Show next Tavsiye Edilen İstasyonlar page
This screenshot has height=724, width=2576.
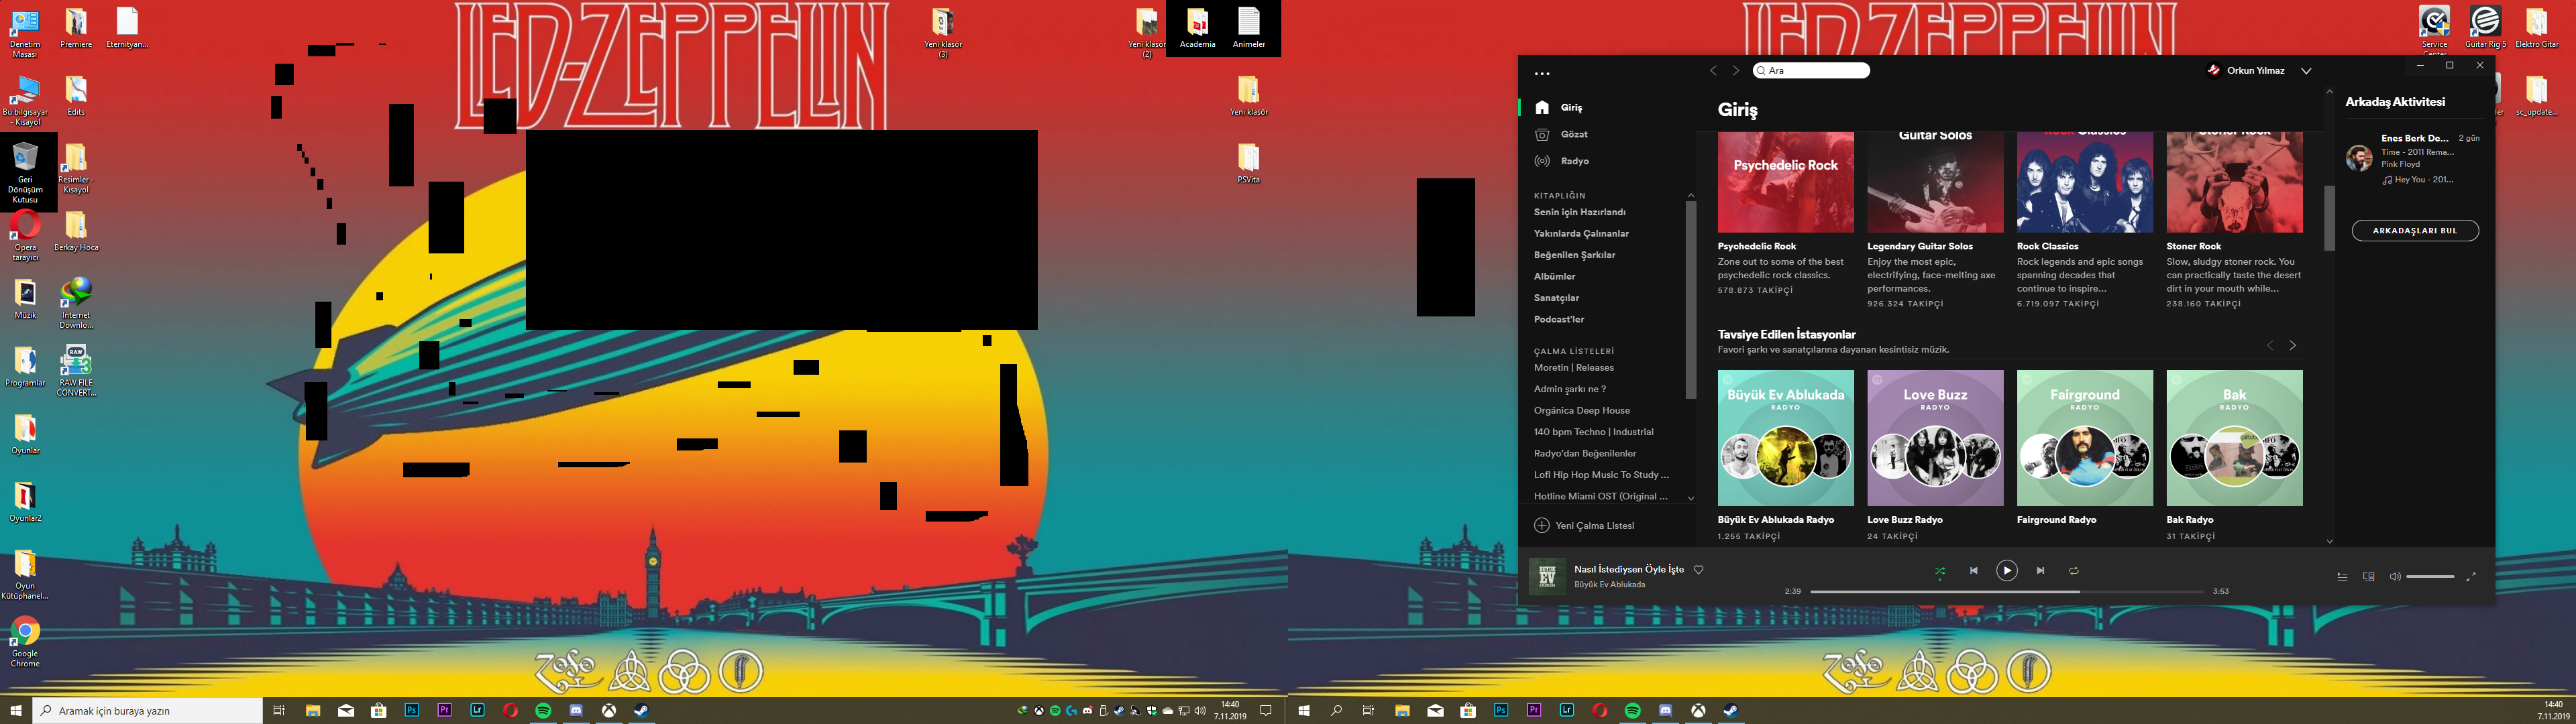[2293, 345]
